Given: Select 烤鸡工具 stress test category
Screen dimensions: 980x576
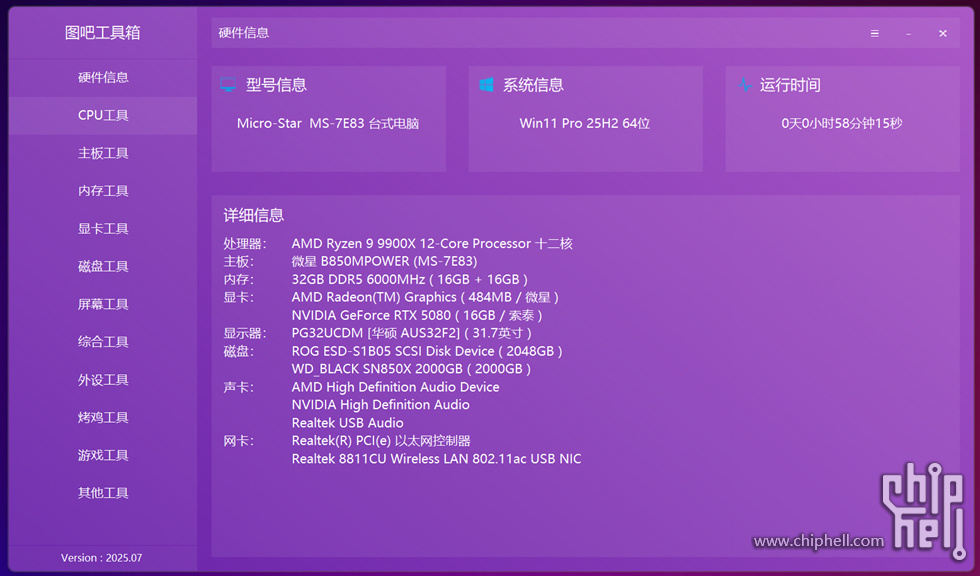Looking at the screenshot, I should click(103, 418).
